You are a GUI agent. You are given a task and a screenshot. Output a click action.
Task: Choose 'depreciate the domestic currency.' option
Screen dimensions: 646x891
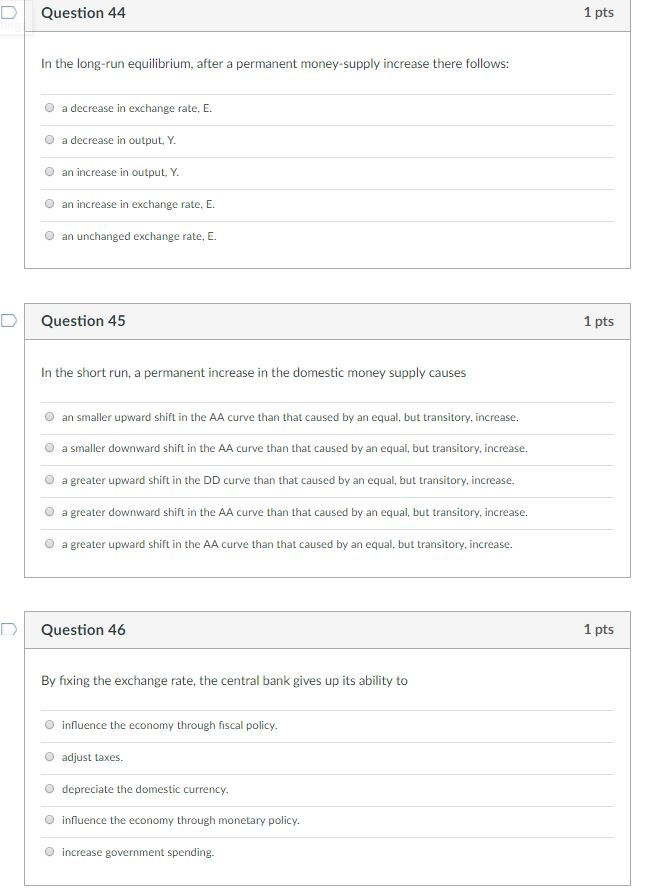click(x=49, y=789)
